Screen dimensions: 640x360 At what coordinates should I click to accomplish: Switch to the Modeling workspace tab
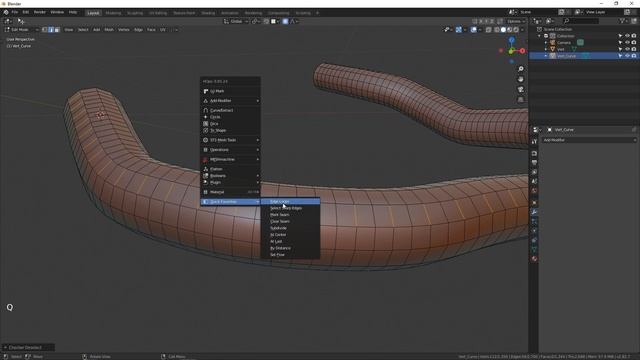tap(113, 13)
